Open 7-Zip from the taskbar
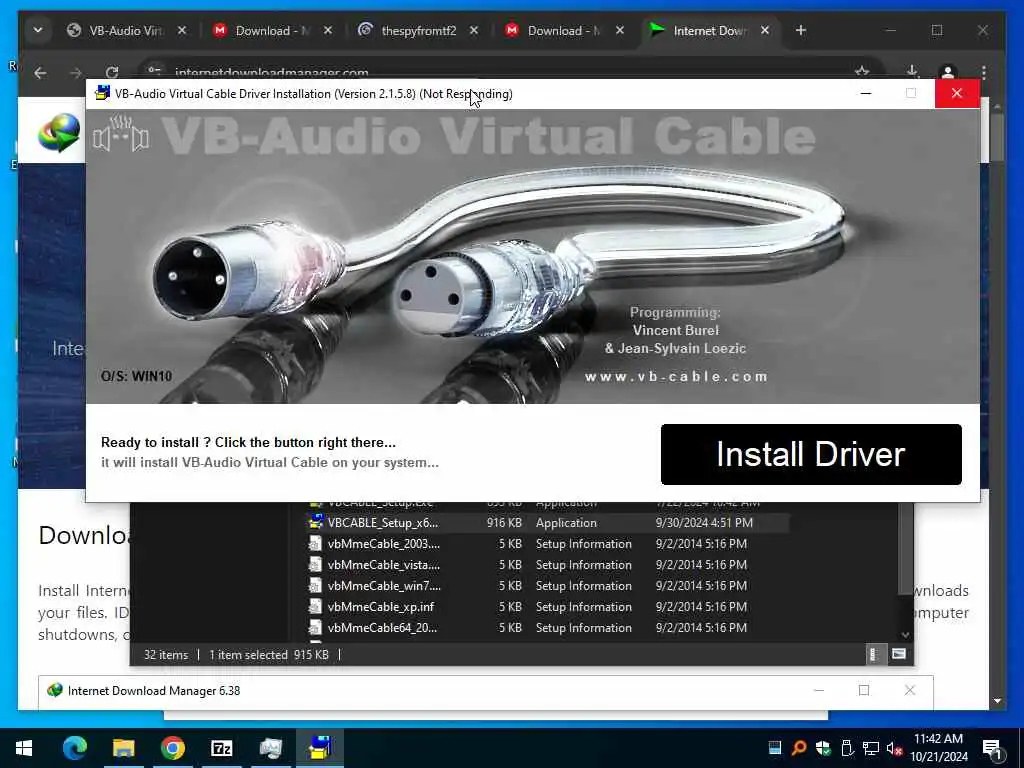This screenshot has height=768, width=1024. tap(221, 748)
